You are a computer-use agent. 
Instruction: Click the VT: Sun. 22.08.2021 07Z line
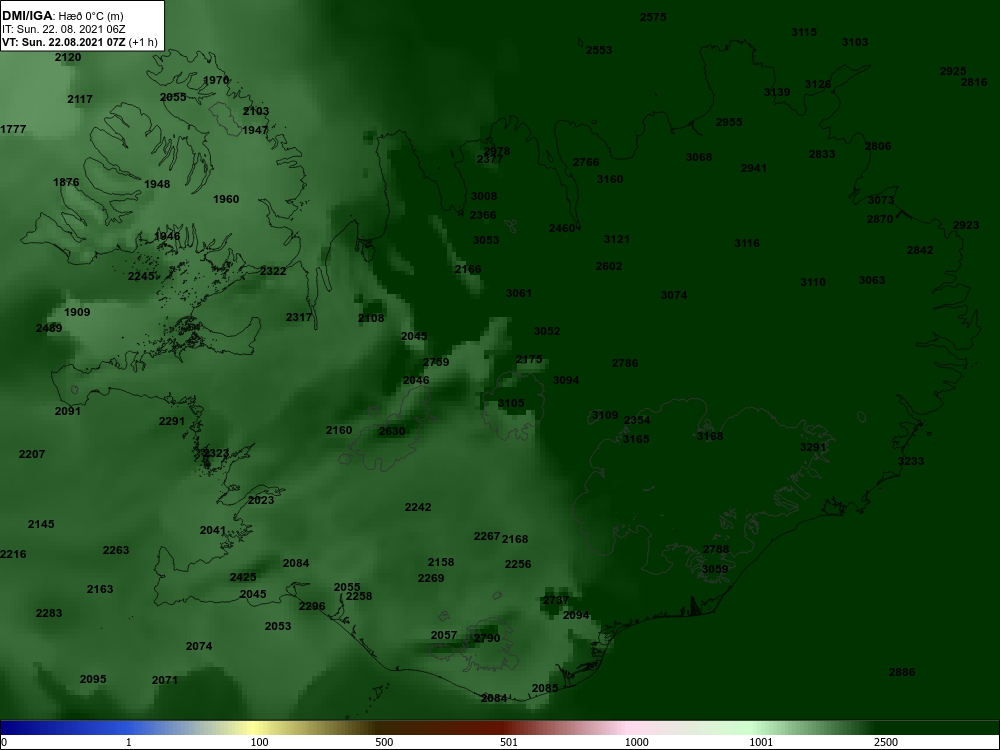coord(80,43)
